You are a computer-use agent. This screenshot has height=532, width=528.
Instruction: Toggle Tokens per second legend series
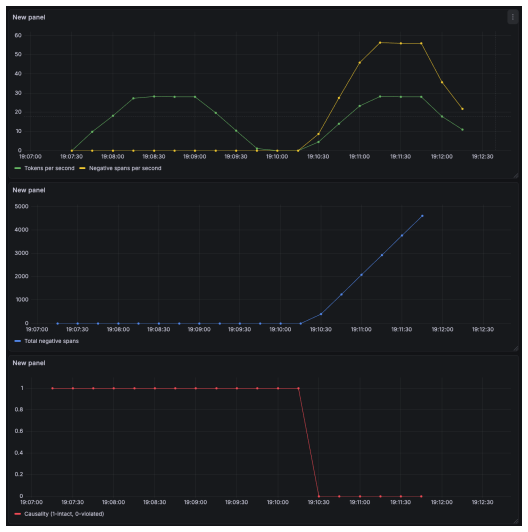tap(49, 168)
